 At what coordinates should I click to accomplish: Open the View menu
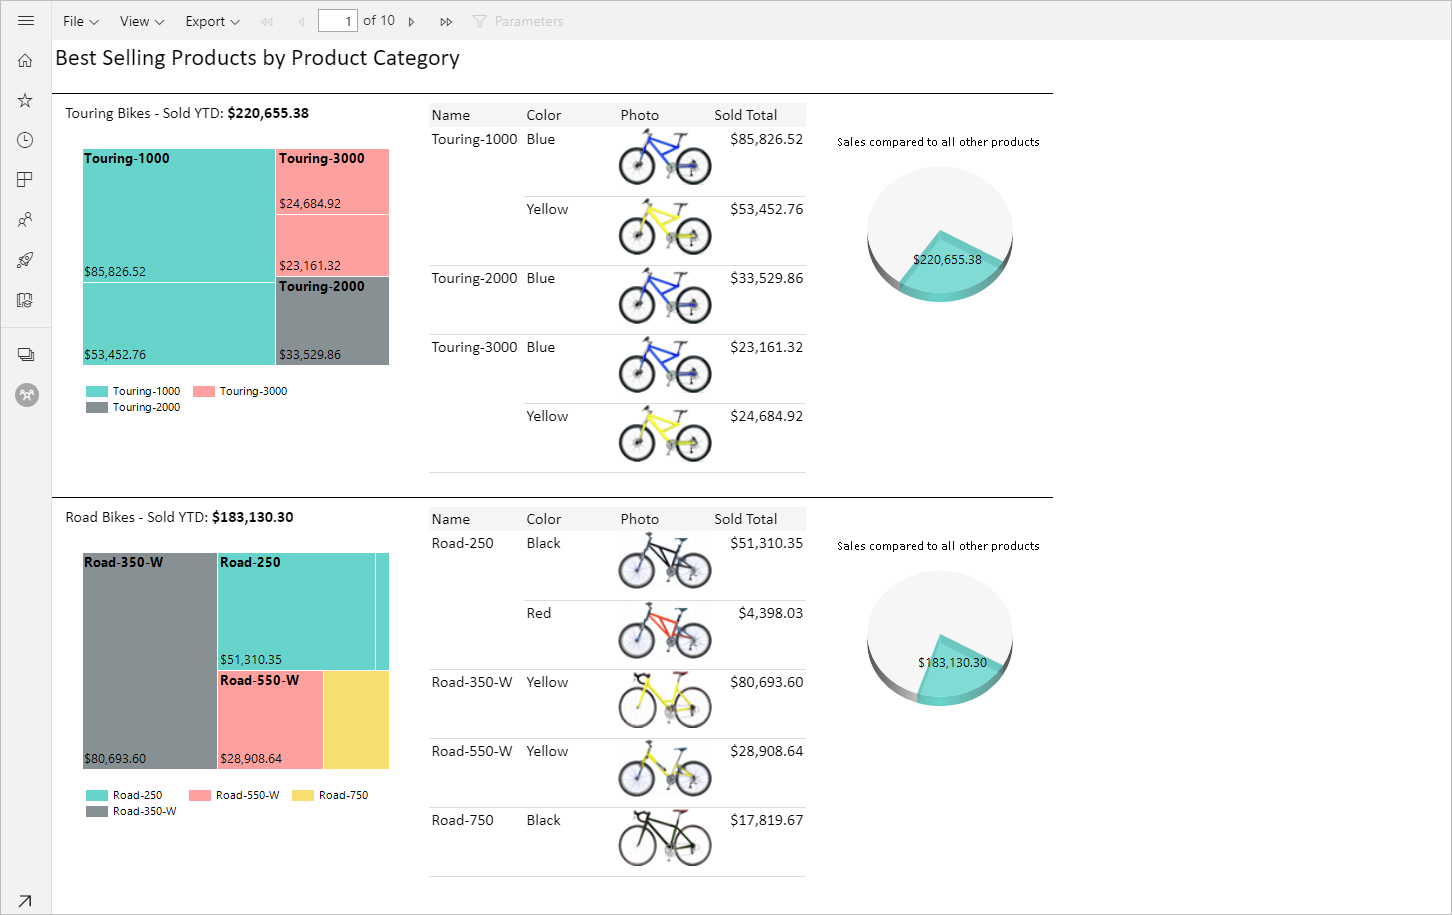pyautogui.click(x=141, y=21)
